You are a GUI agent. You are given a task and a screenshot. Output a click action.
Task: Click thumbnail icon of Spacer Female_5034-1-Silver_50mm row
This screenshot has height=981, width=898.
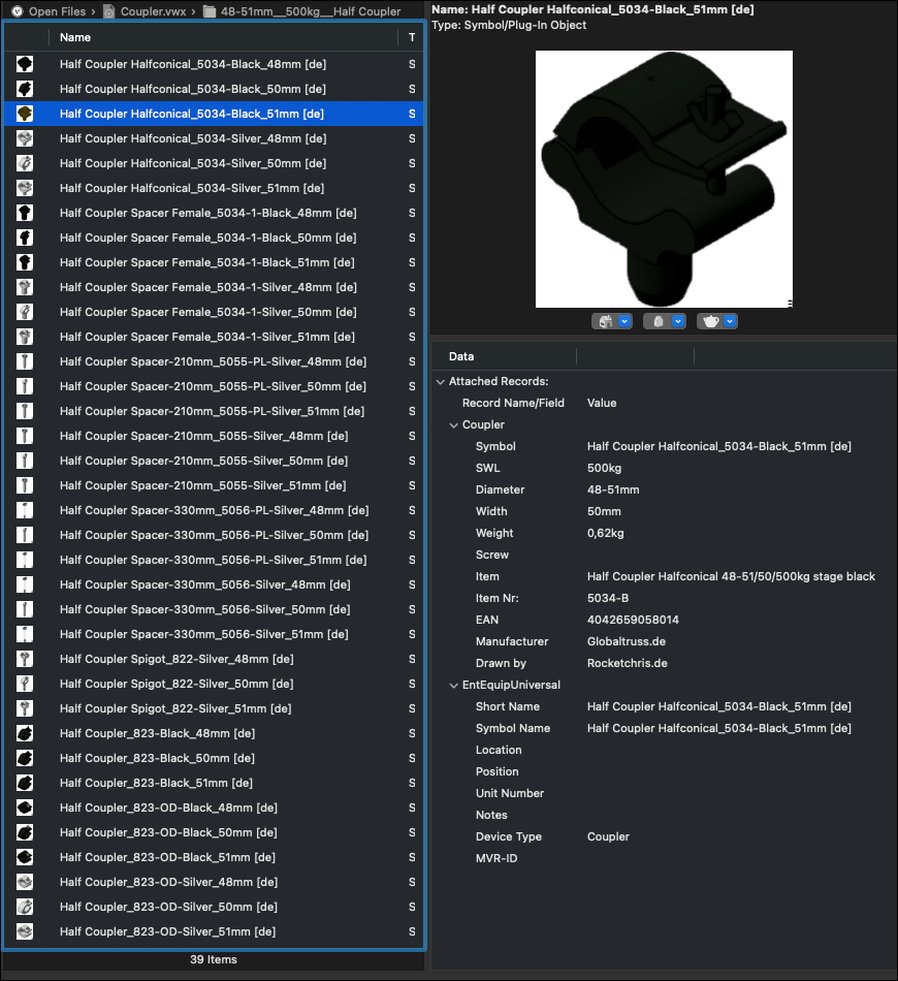(x=24, y=312)
